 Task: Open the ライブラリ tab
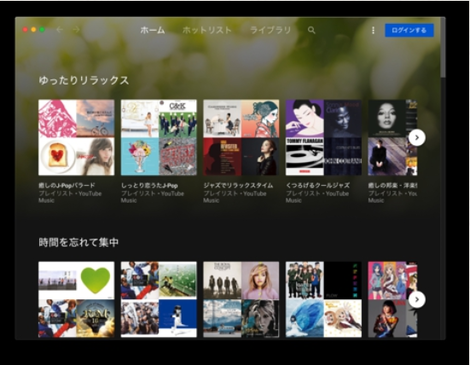(x=270, y=30)
